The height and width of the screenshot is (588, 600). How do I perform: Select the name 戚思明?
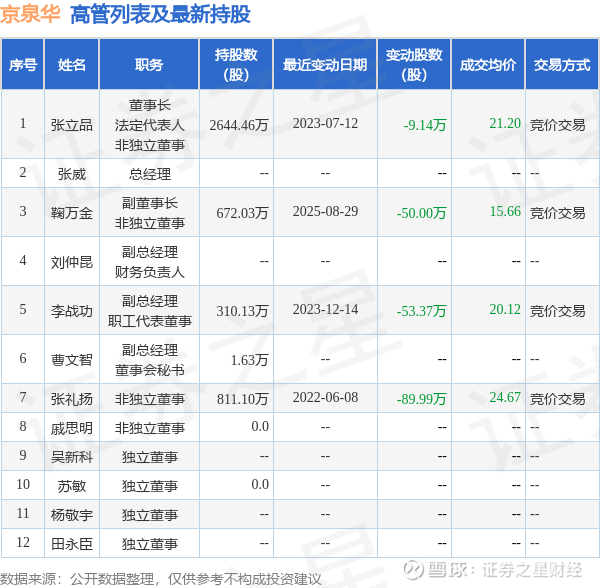click(x=72, y=428)
